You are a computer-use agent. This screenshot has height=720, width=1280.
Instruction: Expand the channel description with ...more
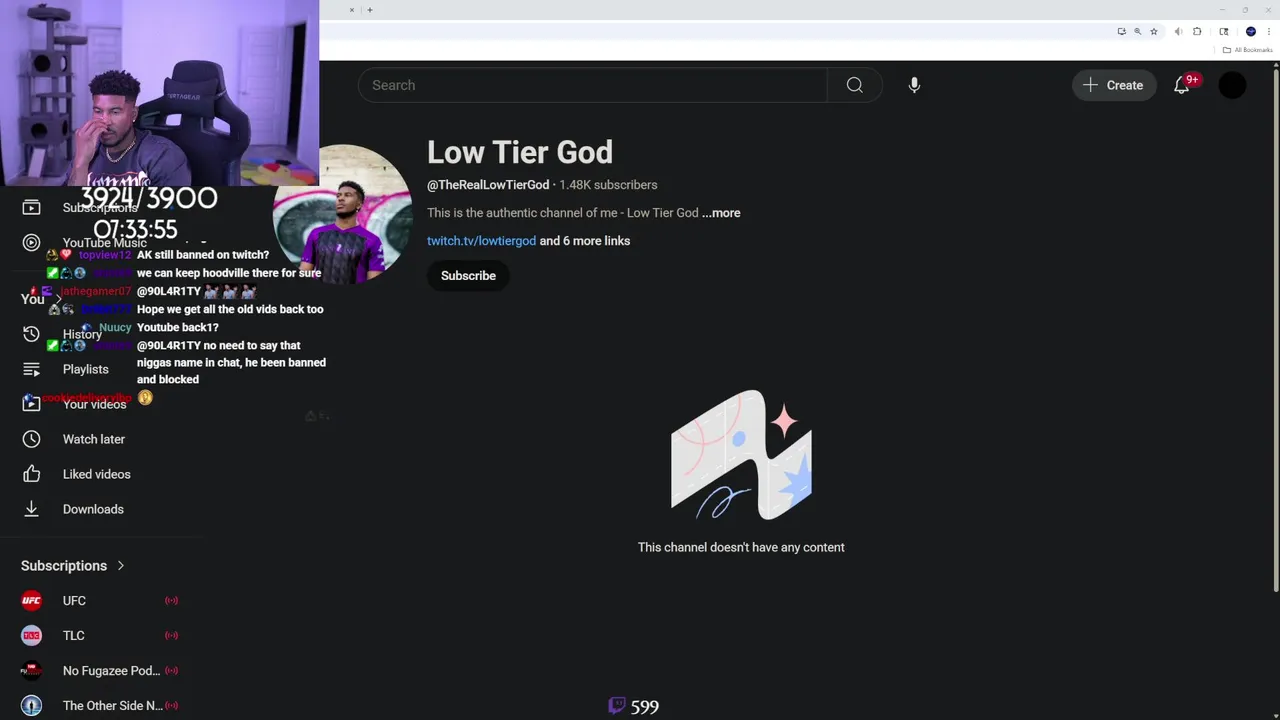[721, 213]
